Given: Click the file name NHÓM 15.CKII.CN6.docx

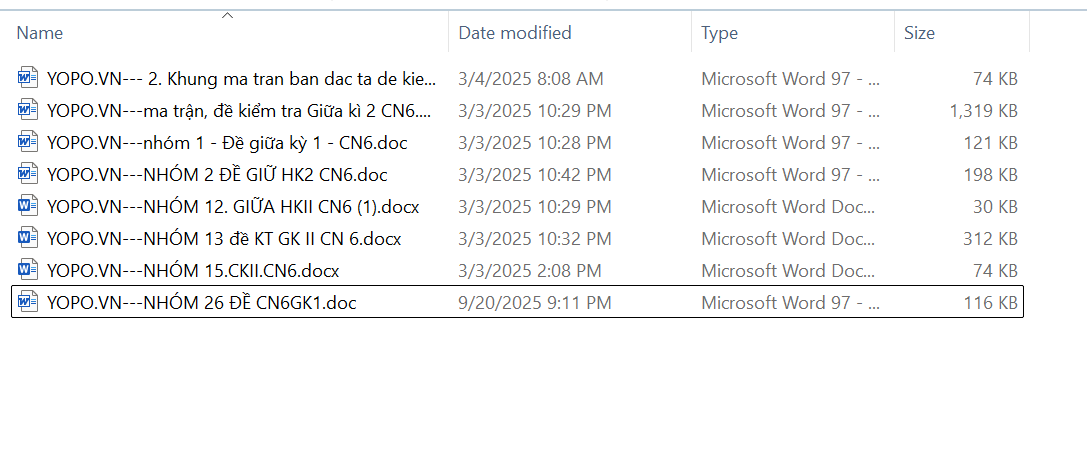Looking at the screenshot, I should [x=193, y=271].
